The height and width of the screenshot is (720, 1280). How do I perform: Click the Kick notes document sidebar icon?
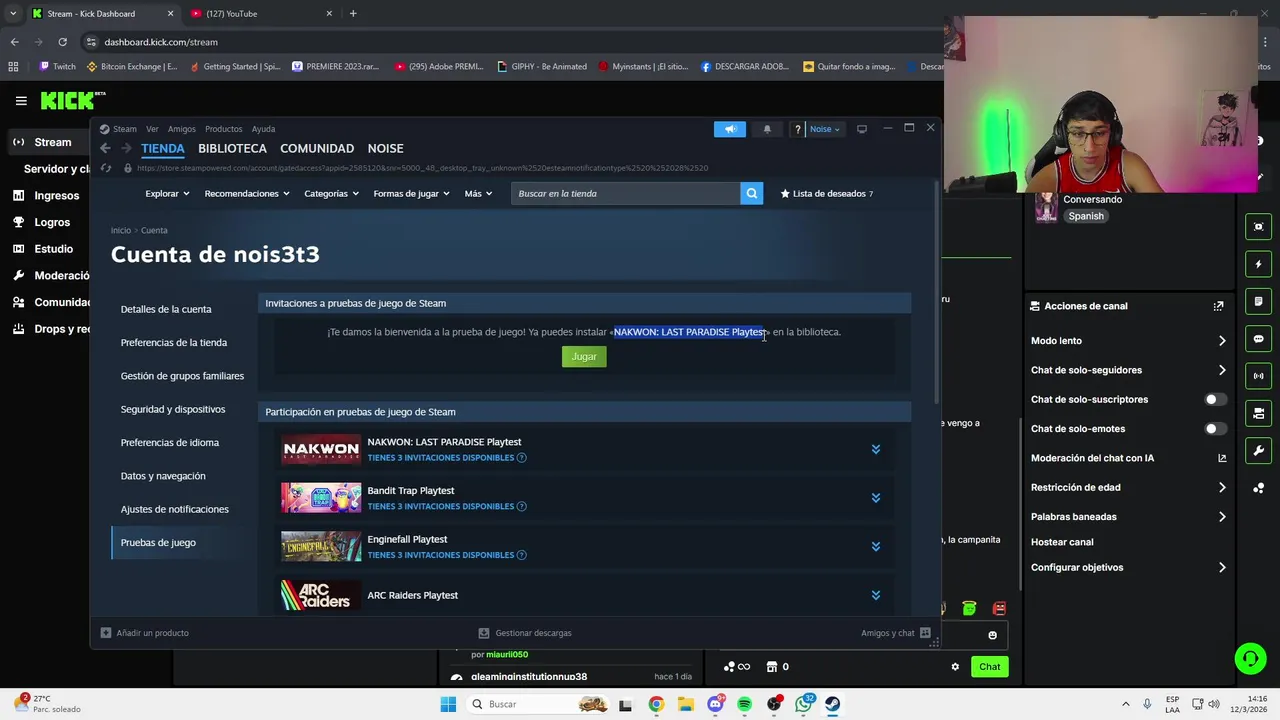point(1259,301)
